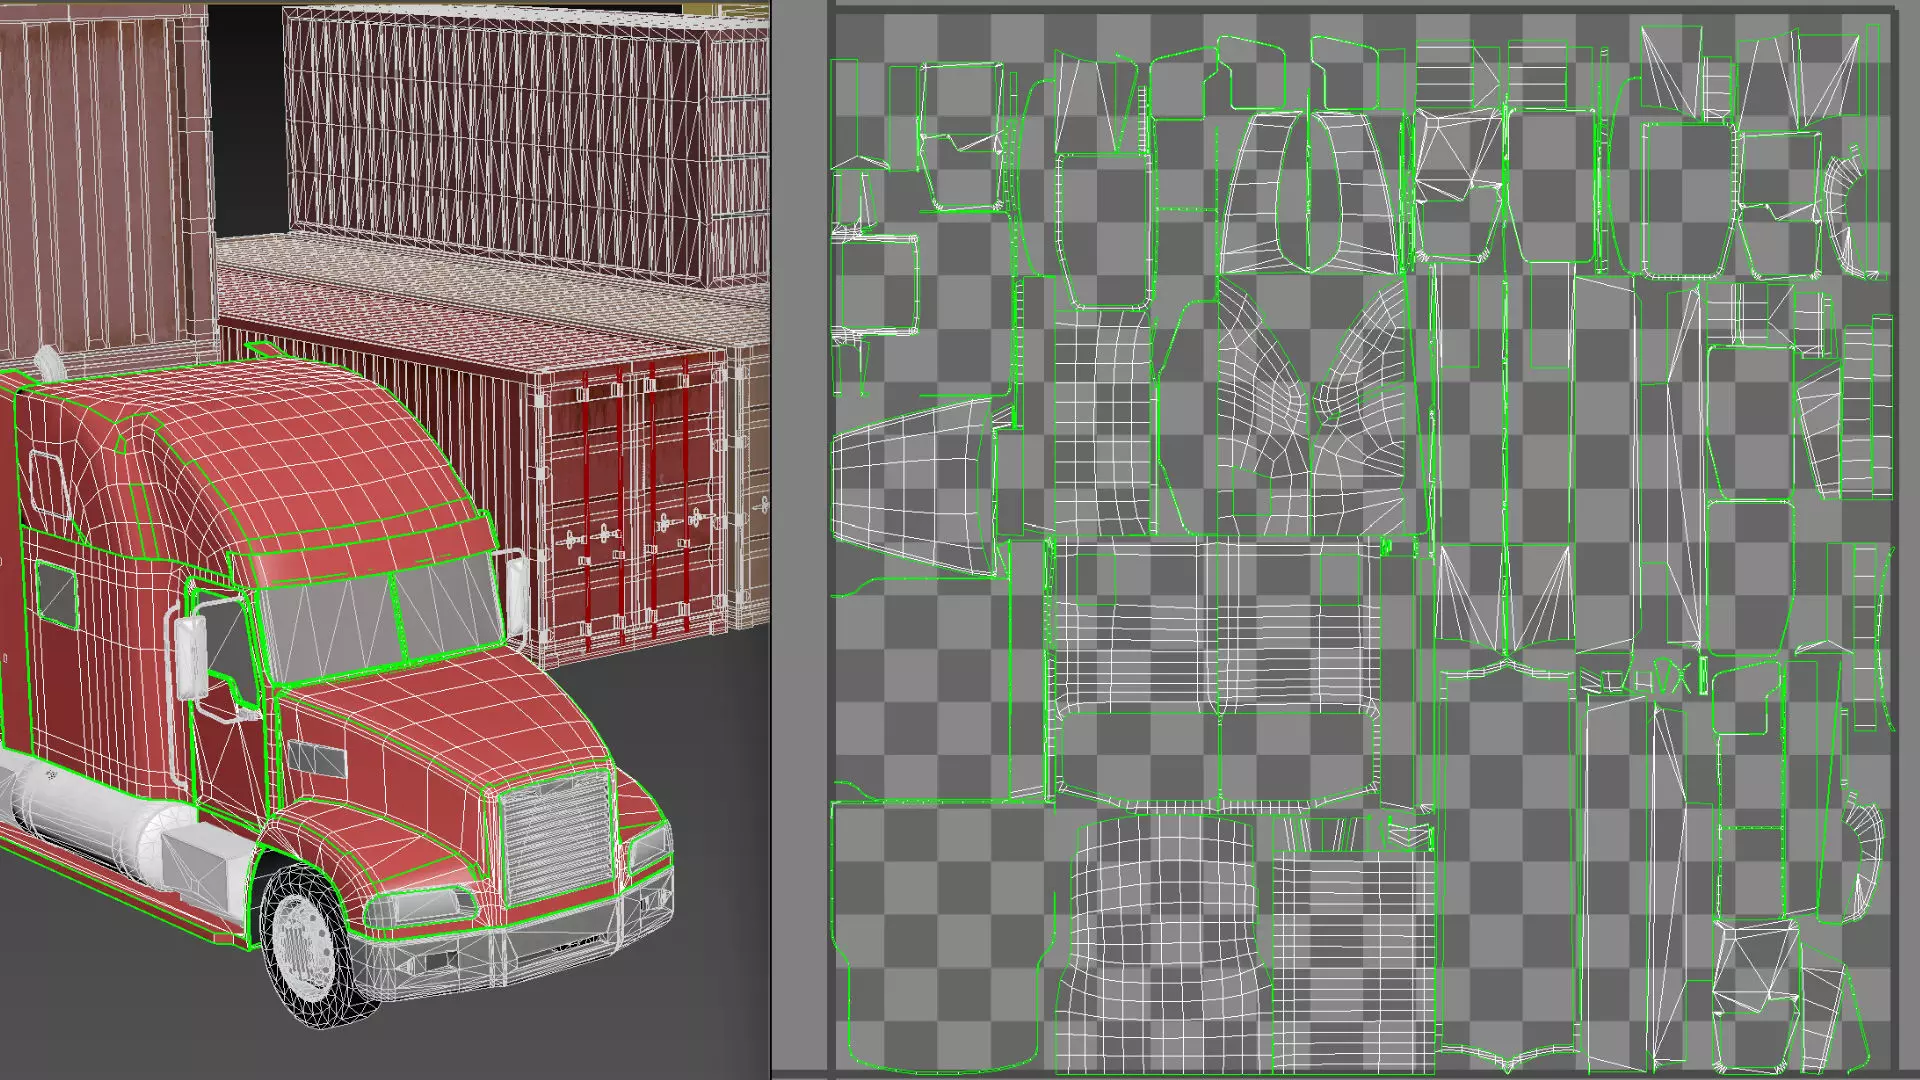Select the rectangular side vent on the hood
Image resolution: width=1920 pixels, height=1080 pixels.
pyautogui.click(x=316, y=760)
